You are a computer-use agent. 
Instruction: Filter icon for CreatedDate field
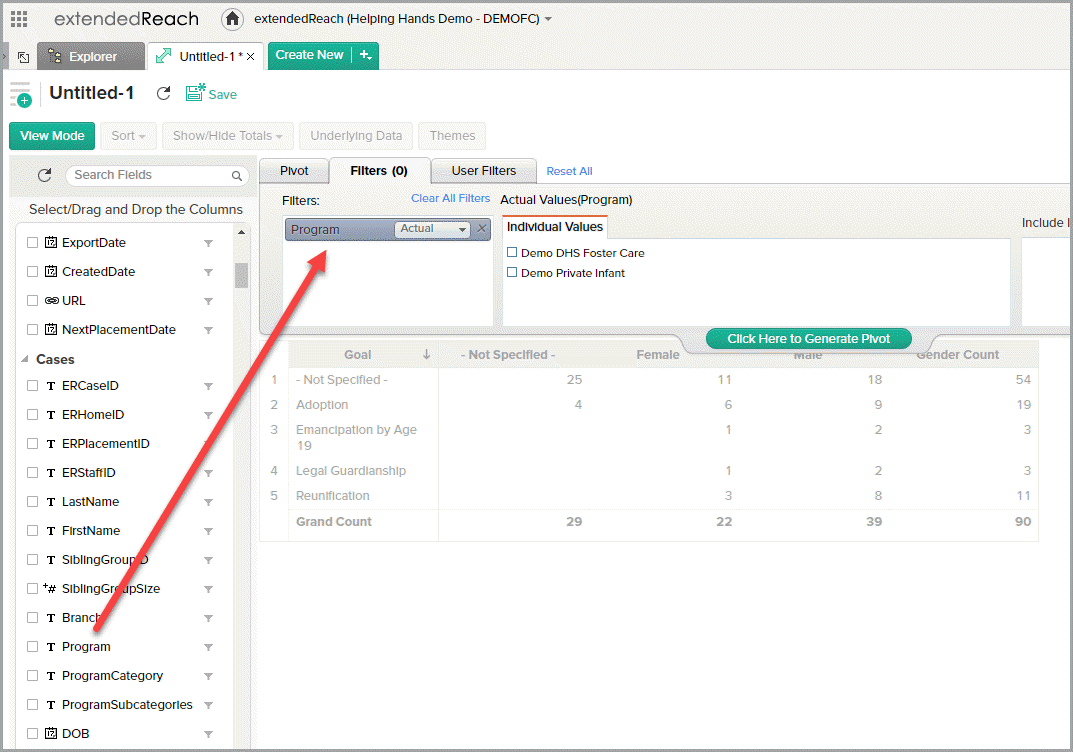click(208, 272)
